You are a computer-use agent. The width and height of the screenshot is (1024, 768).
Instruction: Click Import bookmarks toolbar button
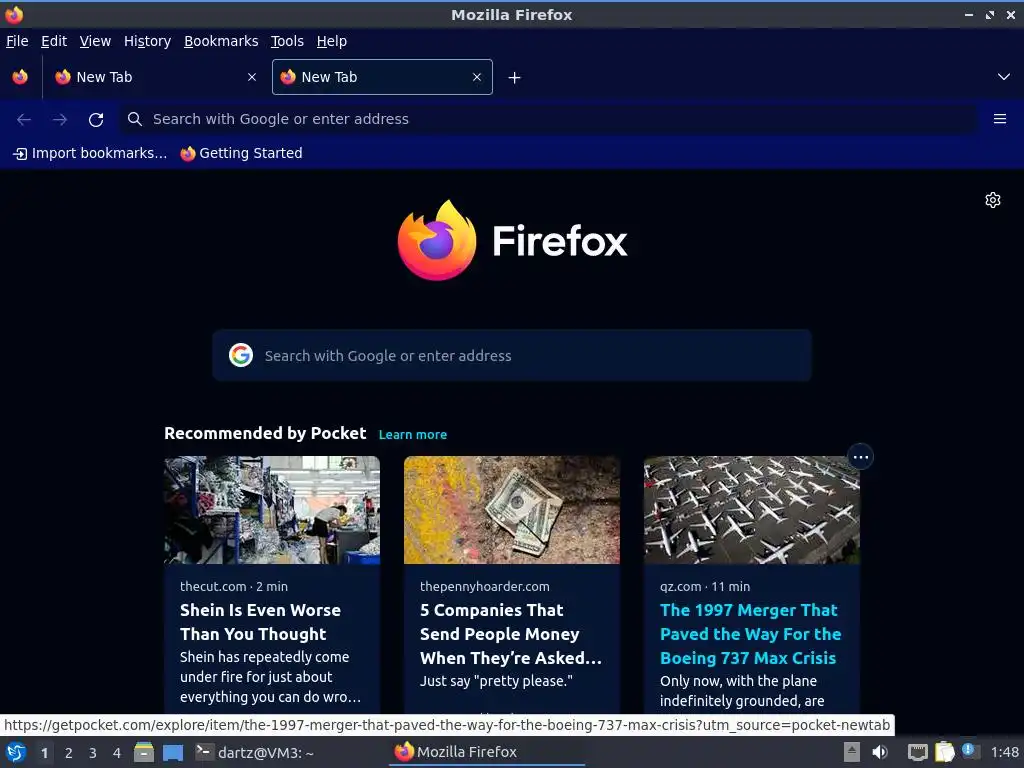(90, 153)
